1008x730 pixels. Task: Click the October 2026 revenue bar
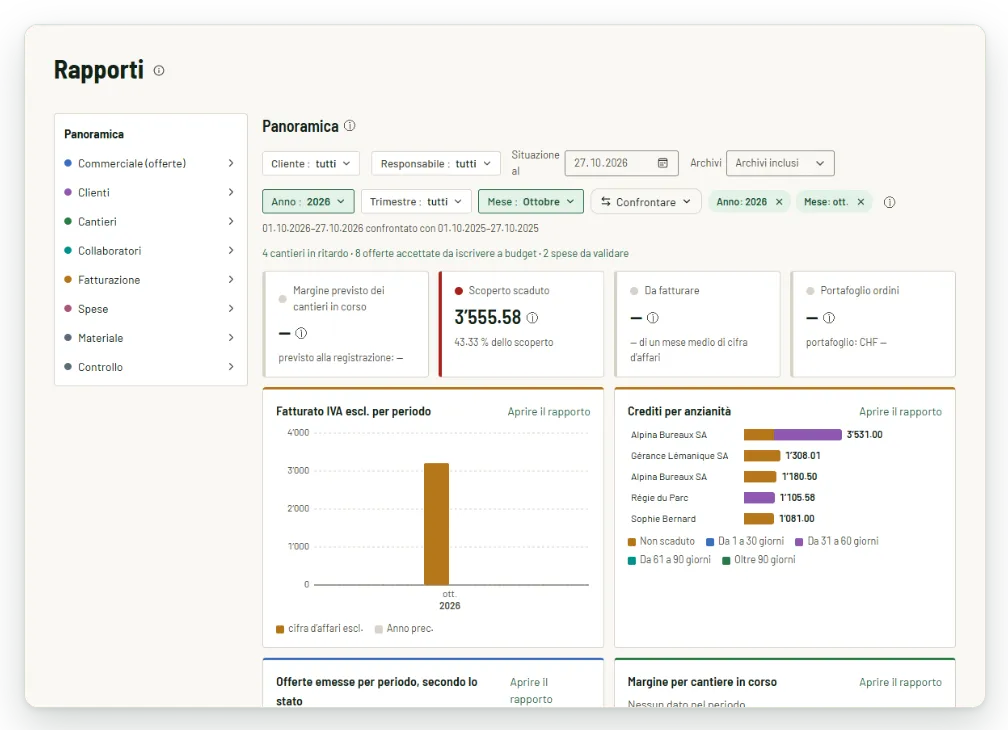(436, 524)
